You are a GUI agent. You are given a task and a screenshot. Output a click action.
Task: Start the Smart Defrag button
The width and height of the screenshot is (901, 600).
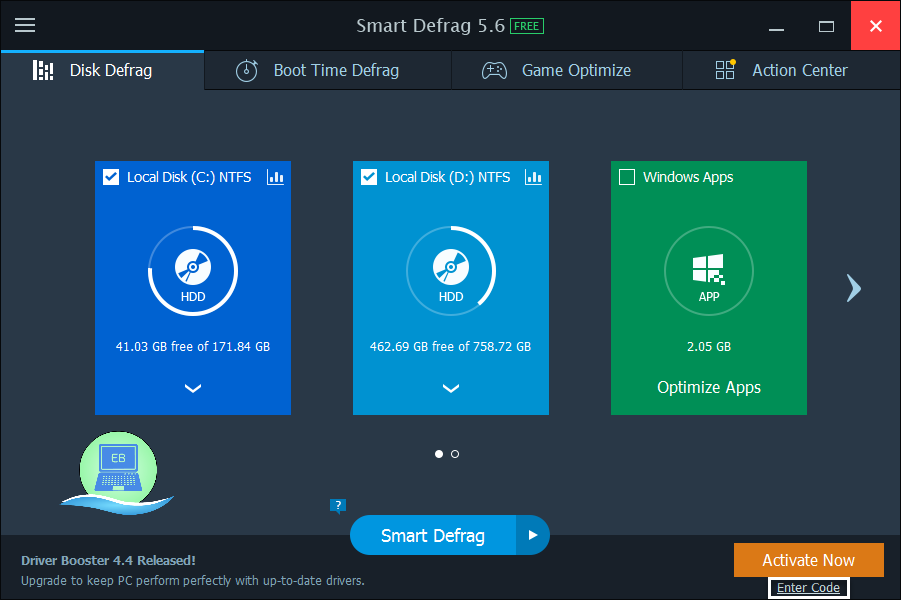pos(433,535)
